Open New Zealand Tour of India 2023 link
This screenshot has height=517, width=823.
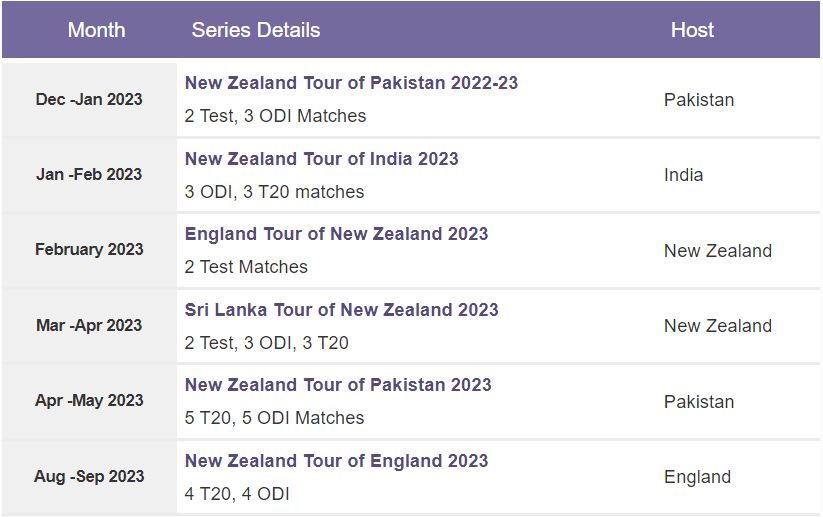pyautogui.click(x=321, y=159)
